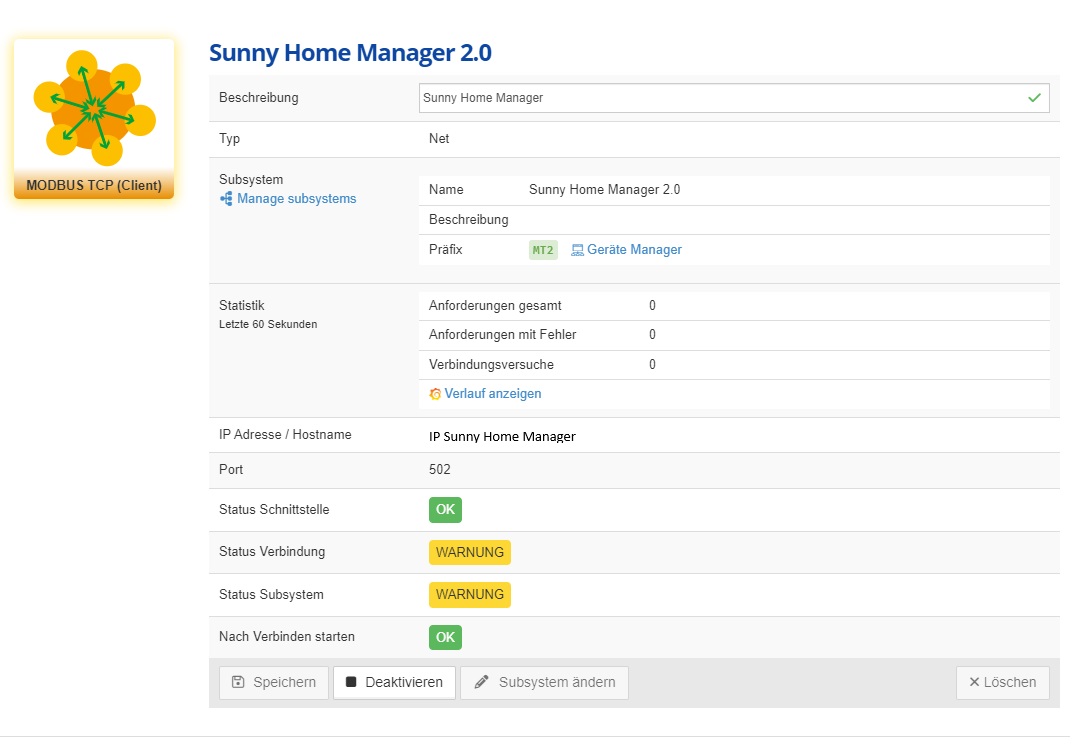Click the Manage subsystems network icon
Screen dimensions: 1079x747
[226, 199]
